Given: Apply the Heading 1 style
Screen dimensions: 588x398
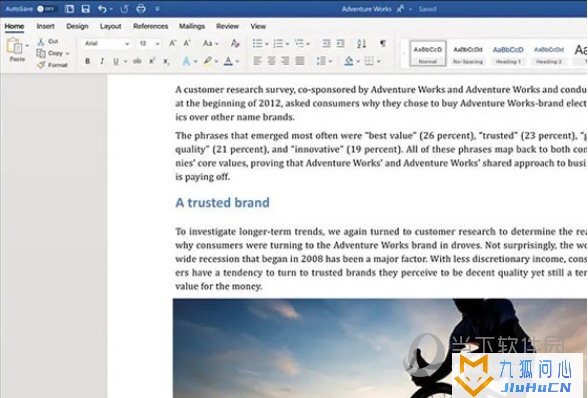Looking at the screenshot, I should (x=508, y=54).
